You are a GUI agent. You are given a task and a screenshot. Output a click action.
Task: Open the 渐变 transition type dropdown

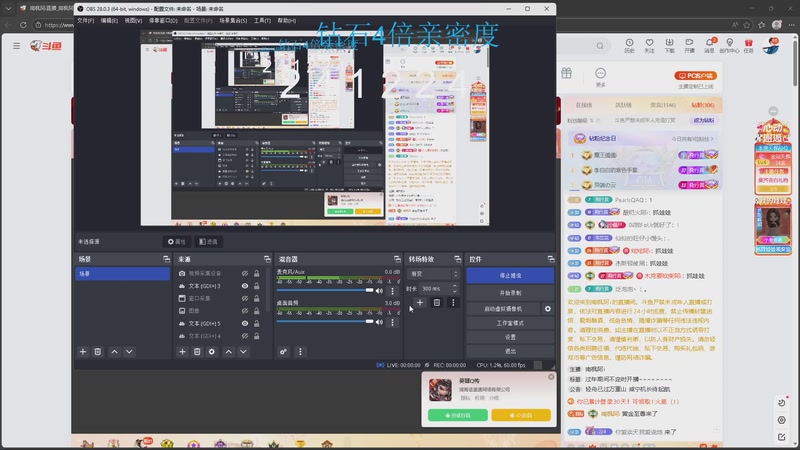pos(433,274)
